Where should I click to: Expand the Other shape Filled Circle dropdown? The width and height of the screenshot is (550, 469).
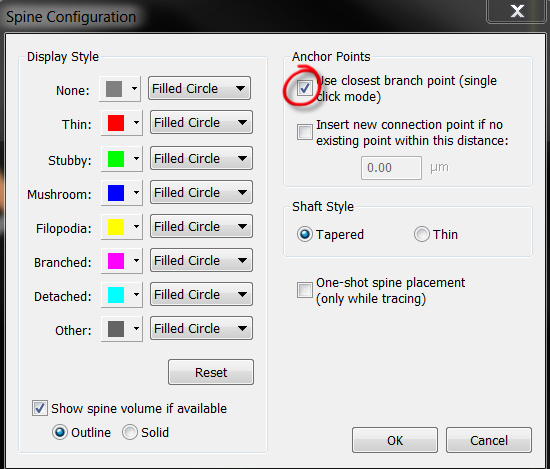201,328
